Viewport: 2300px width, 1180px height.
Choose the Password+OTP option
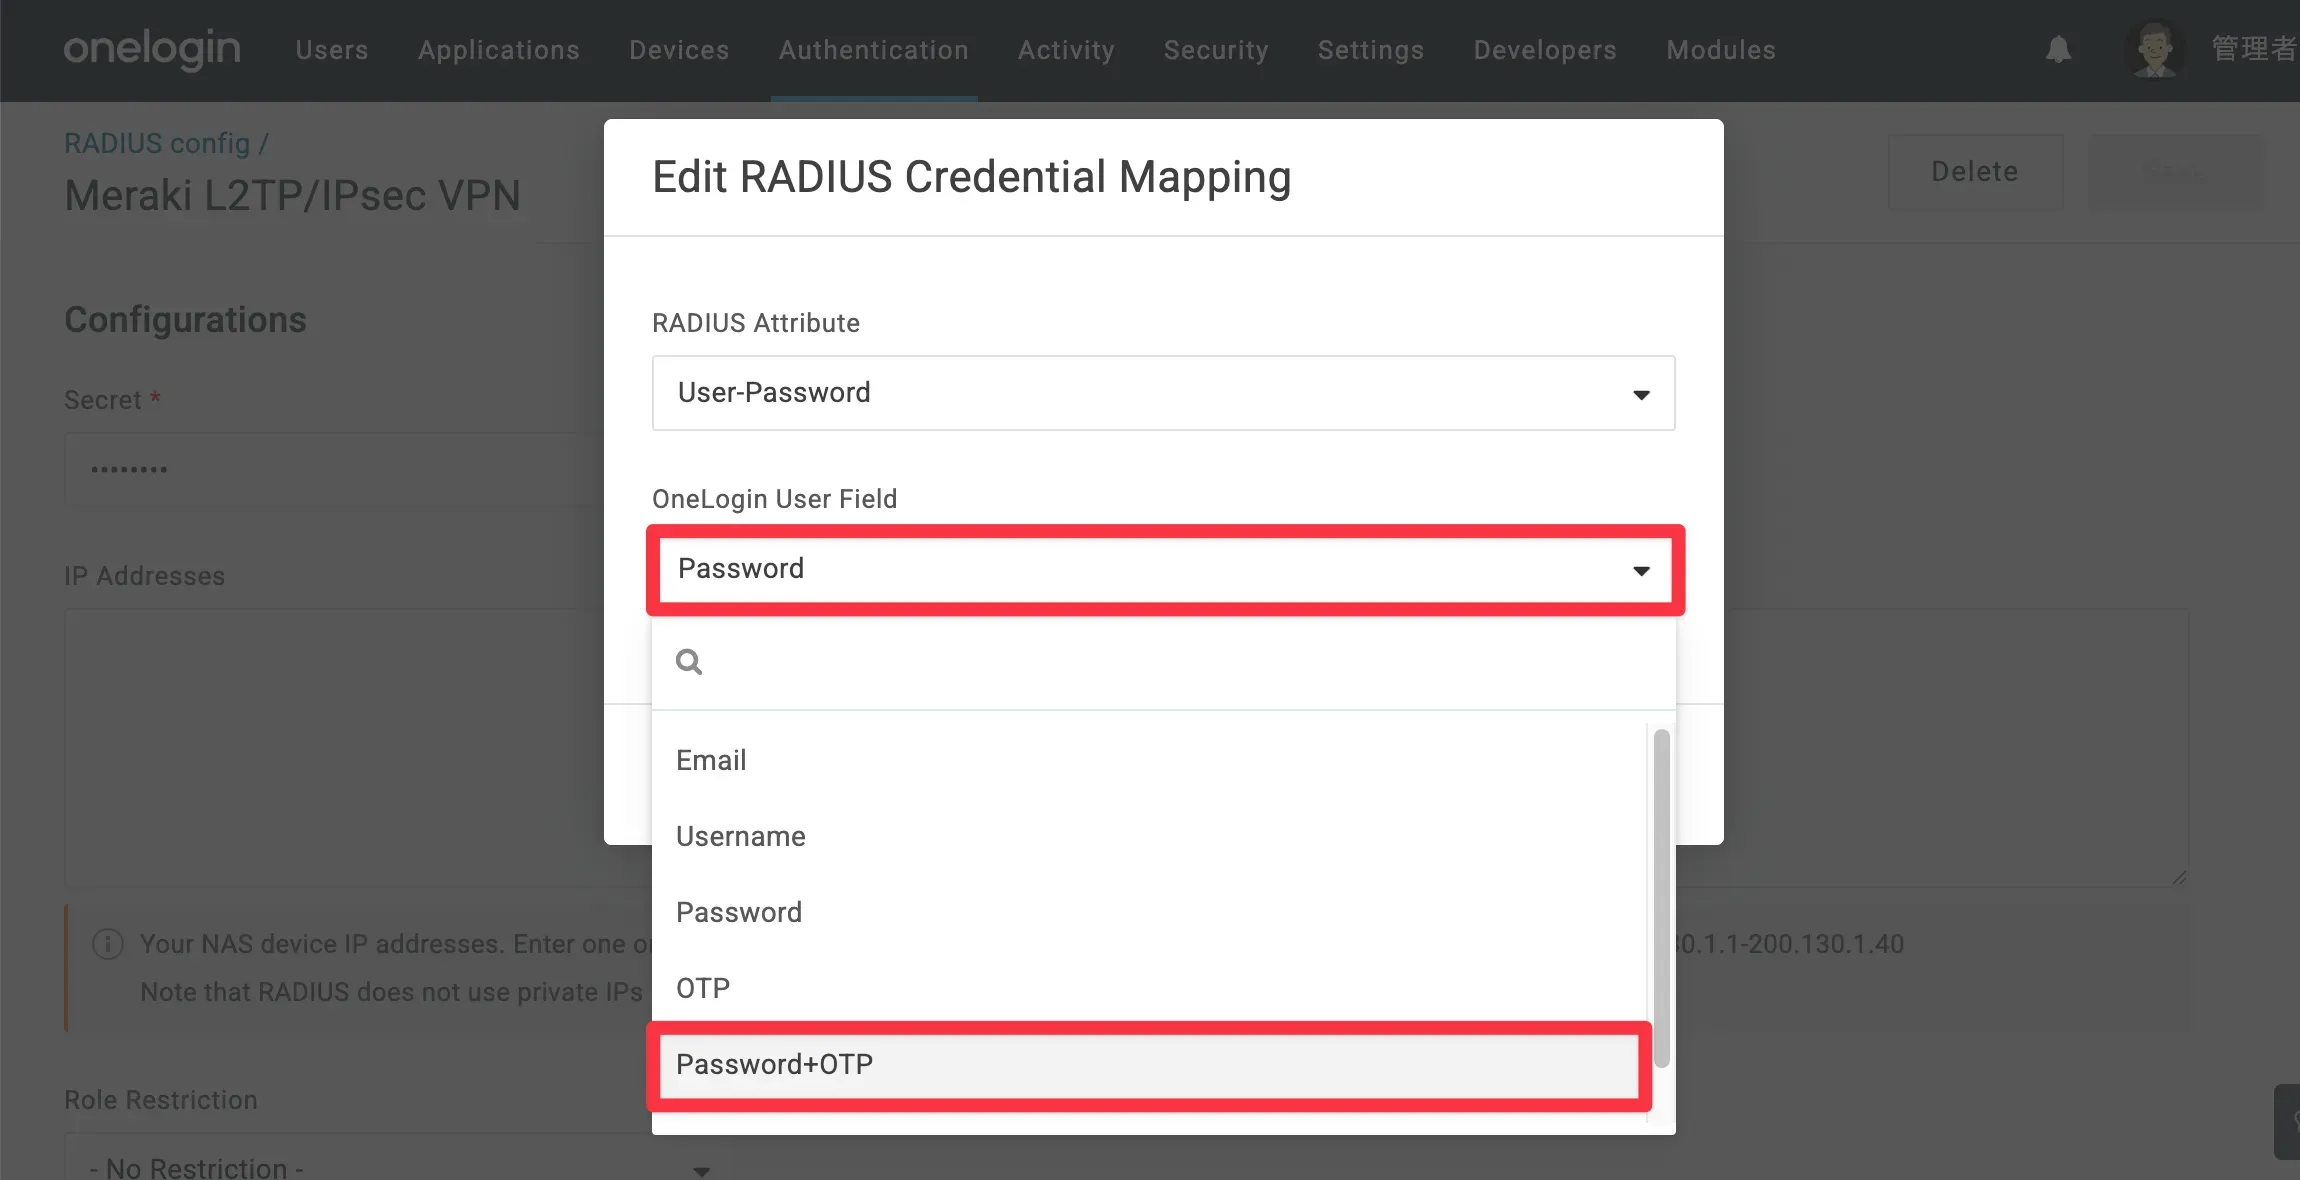click(774, 1064)
